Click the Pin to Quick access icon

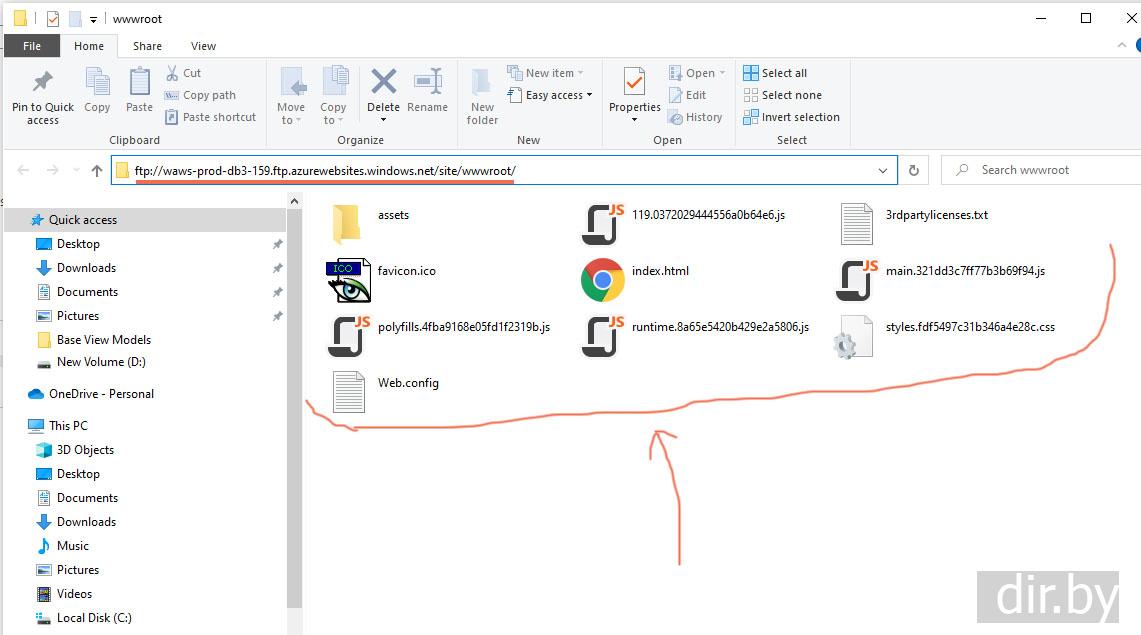coord(42,82)
